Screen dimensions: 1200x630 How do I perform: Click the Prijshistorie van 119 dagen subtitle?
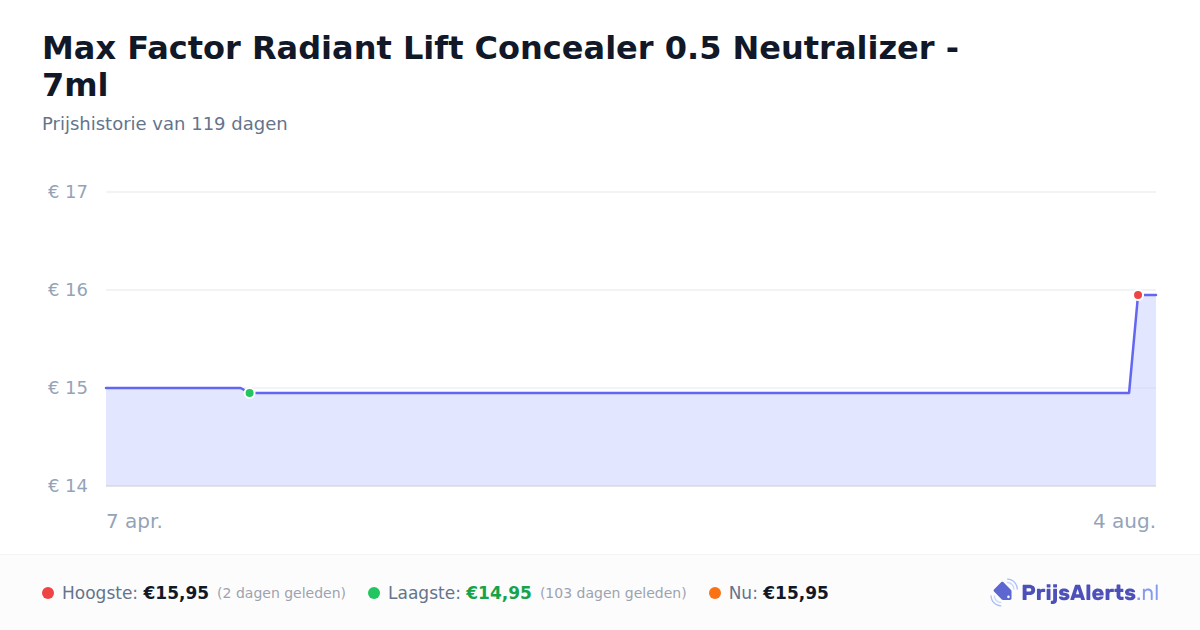(x=165, y=124)
